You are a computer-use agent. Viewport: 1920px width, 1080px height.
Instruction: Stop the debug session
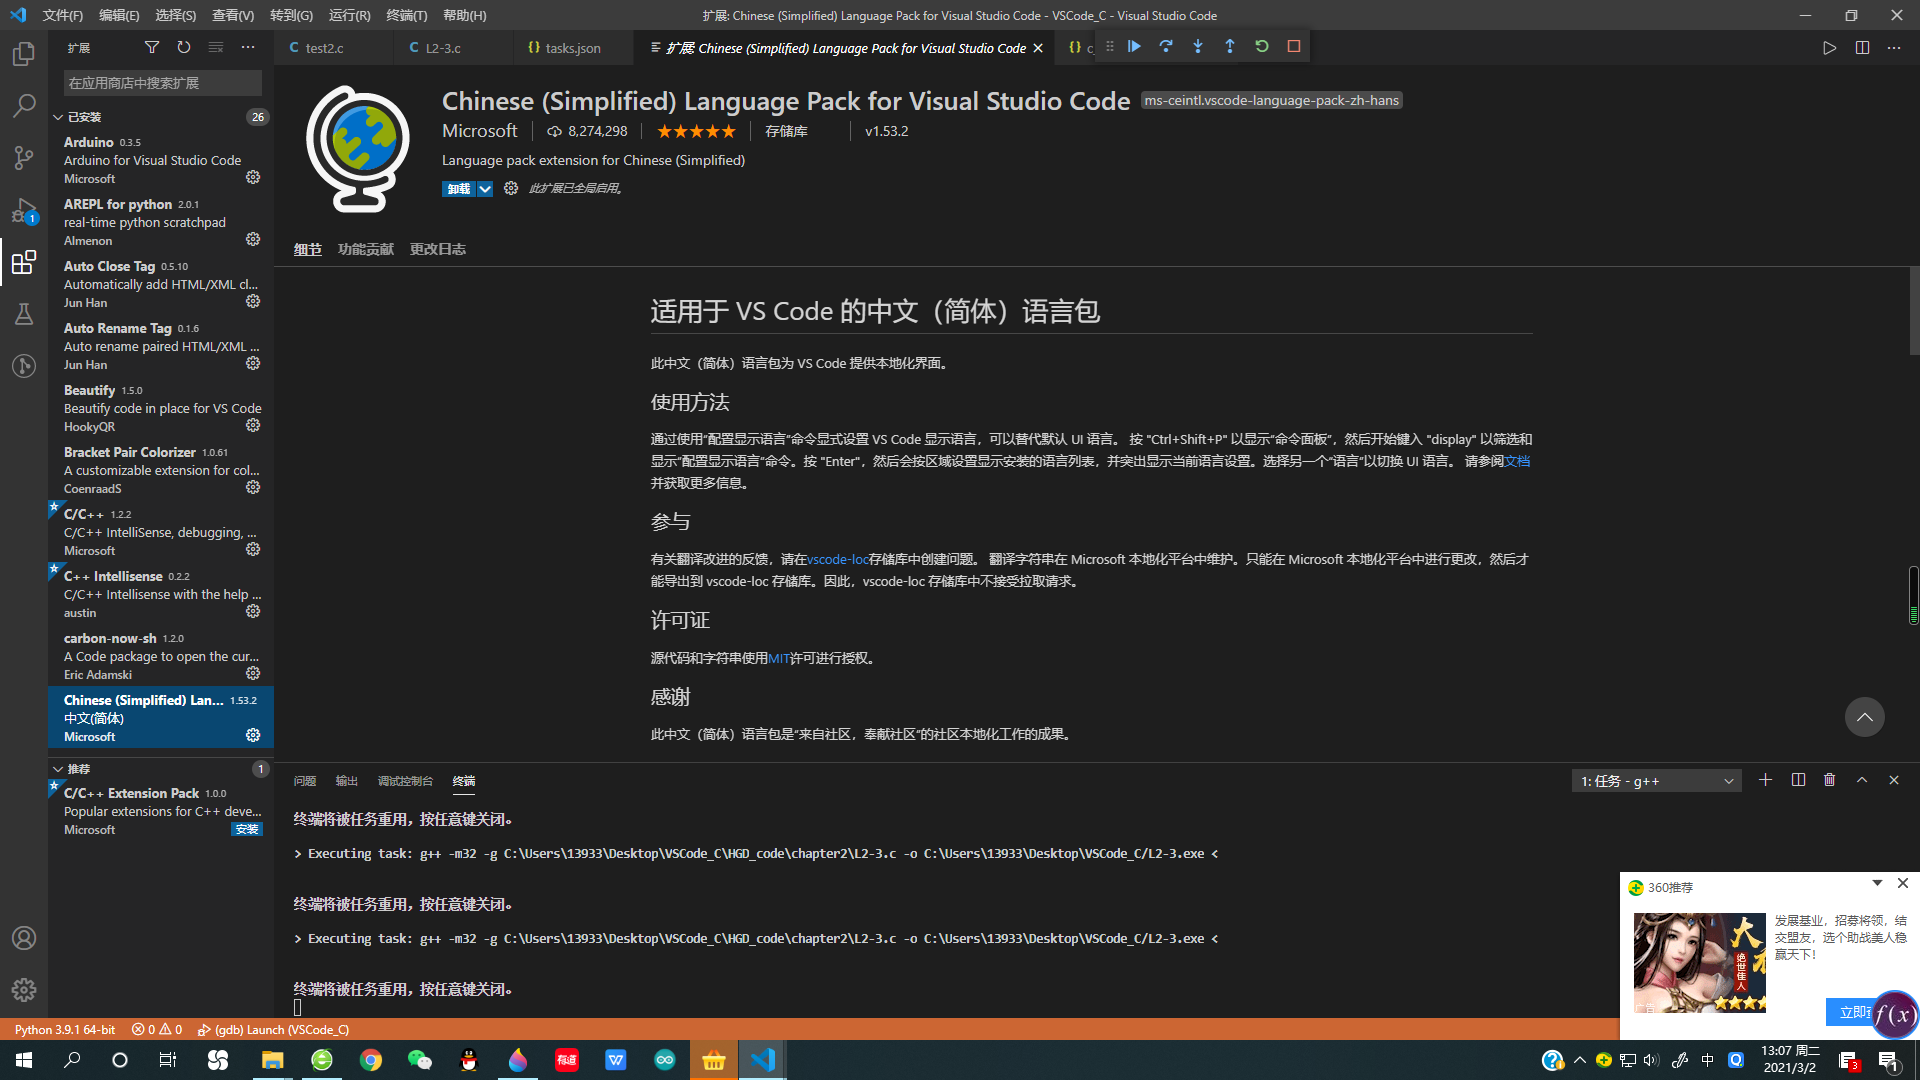point(1294,46)
